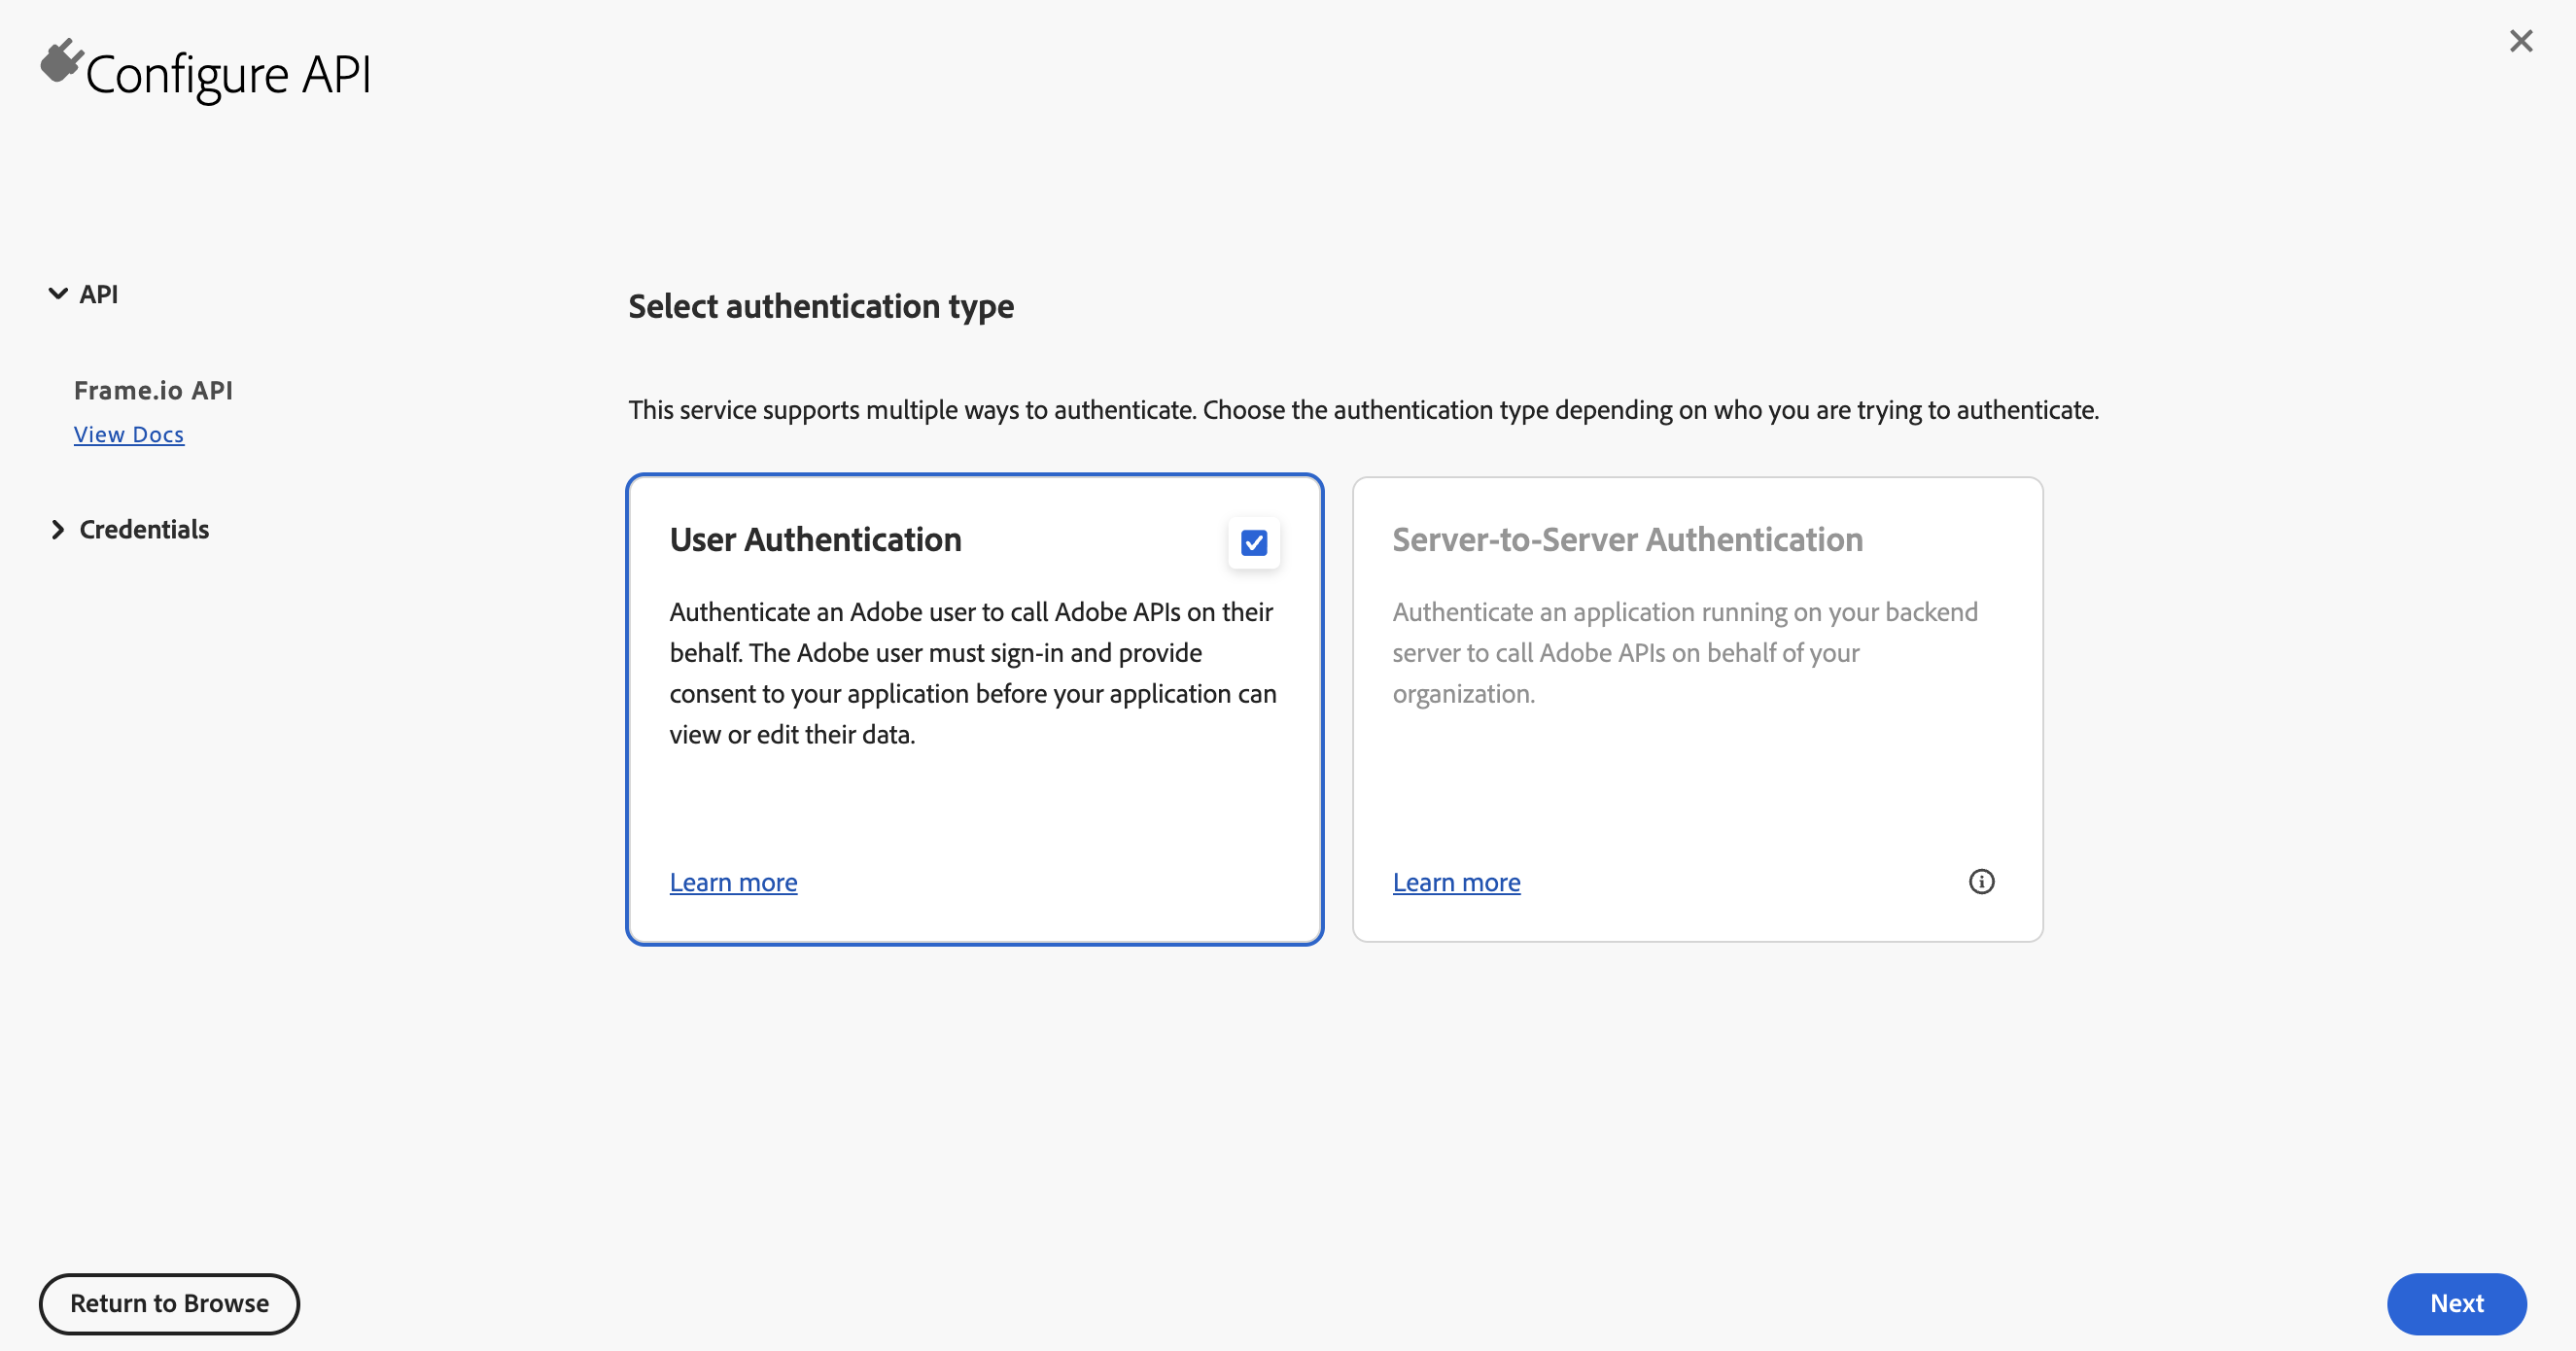Click Return to Browse button

pyautogui.click(x=169, y=1303)
